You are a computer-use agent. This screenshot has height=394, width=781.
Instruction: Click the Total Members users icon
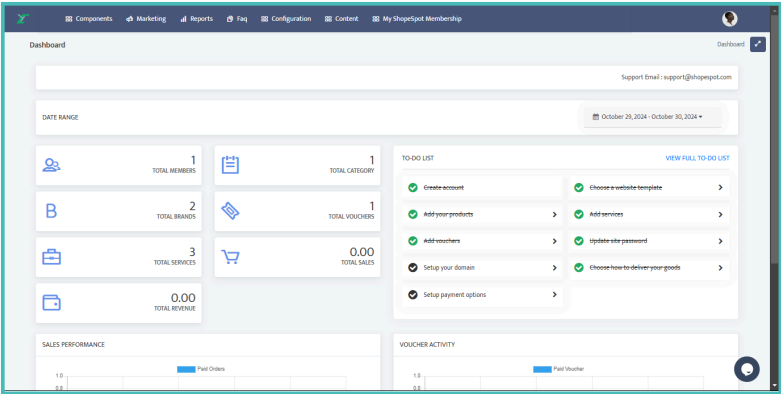pyautogui.click(x=51, y=165)
